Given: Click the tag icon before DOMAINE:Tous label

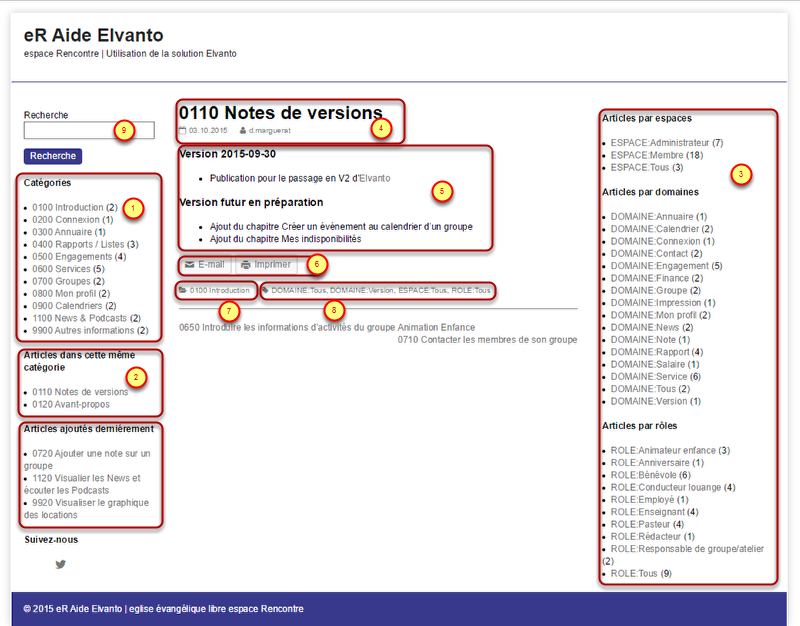Looking at the screenshot, I should 266,290.
